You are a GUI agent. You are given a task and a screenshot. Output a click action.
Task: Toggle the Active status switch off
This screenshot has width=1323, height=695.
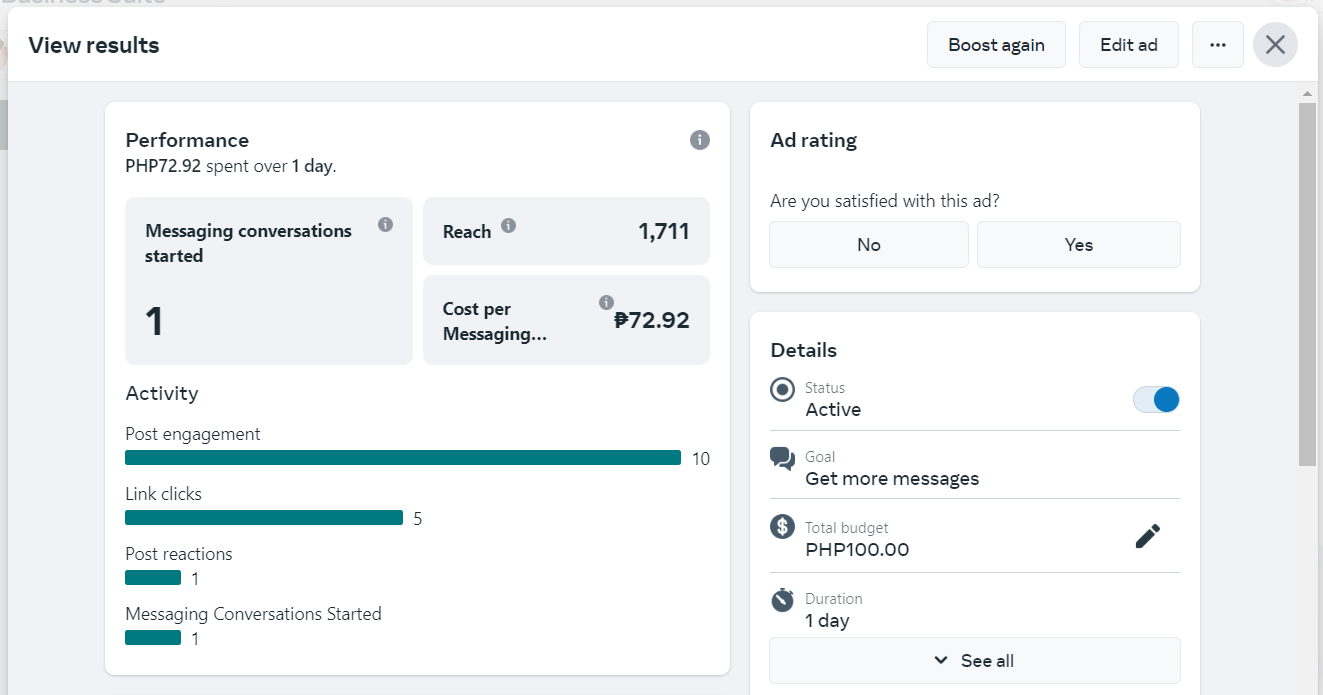click(x=1156, y=400)
